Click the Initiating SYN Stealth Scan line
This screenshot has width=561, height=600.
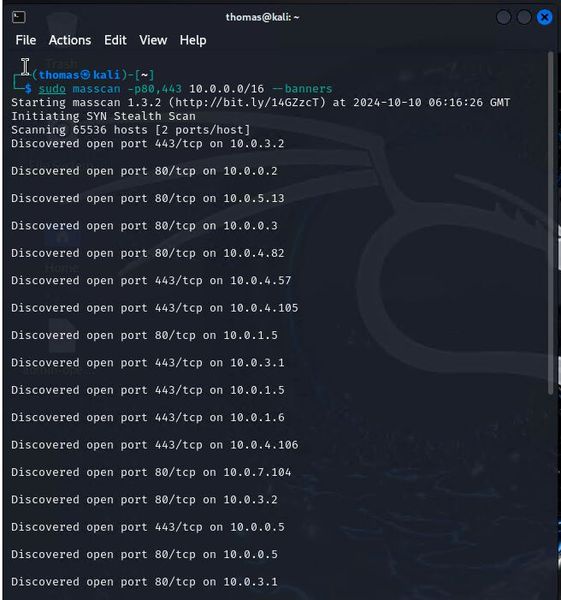coord(103,116)
